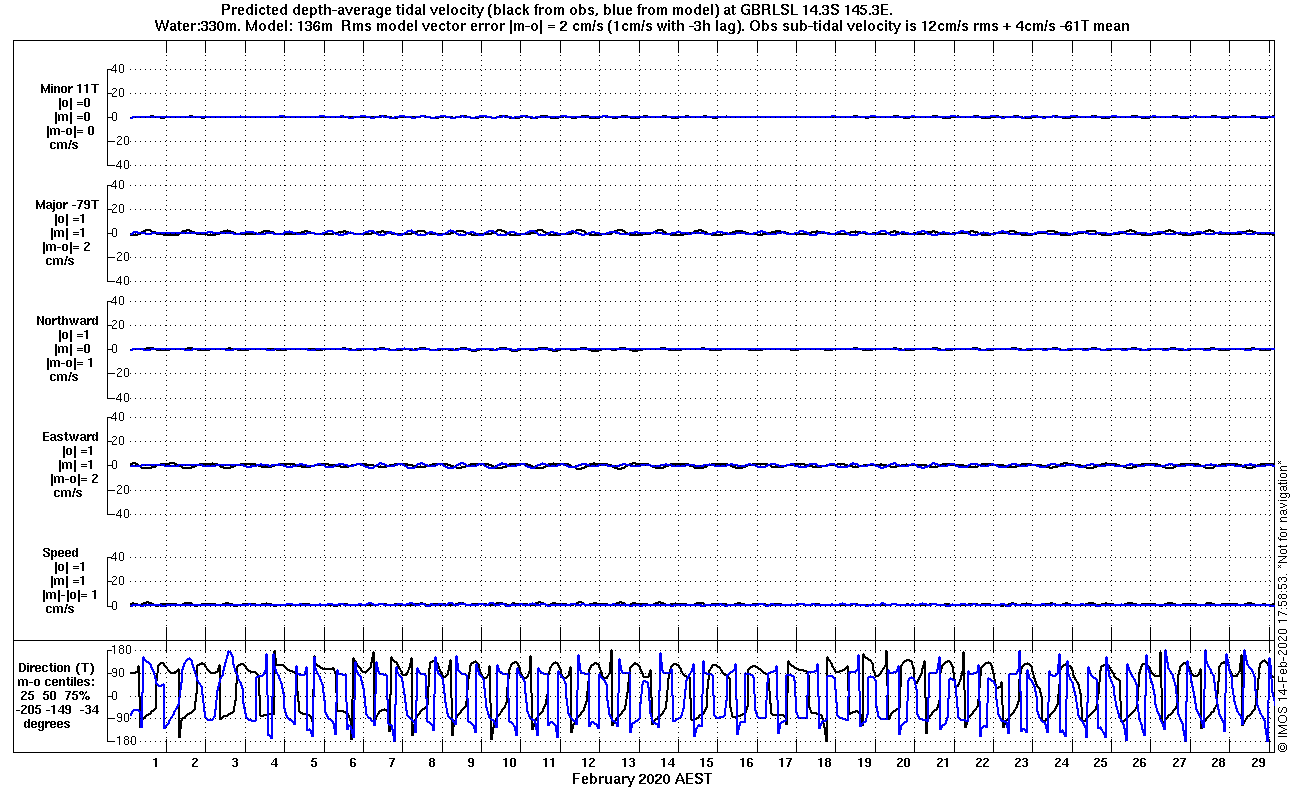Select the 'Northward' panel label
Screen dimensions: 1300x800
(68, 320)
